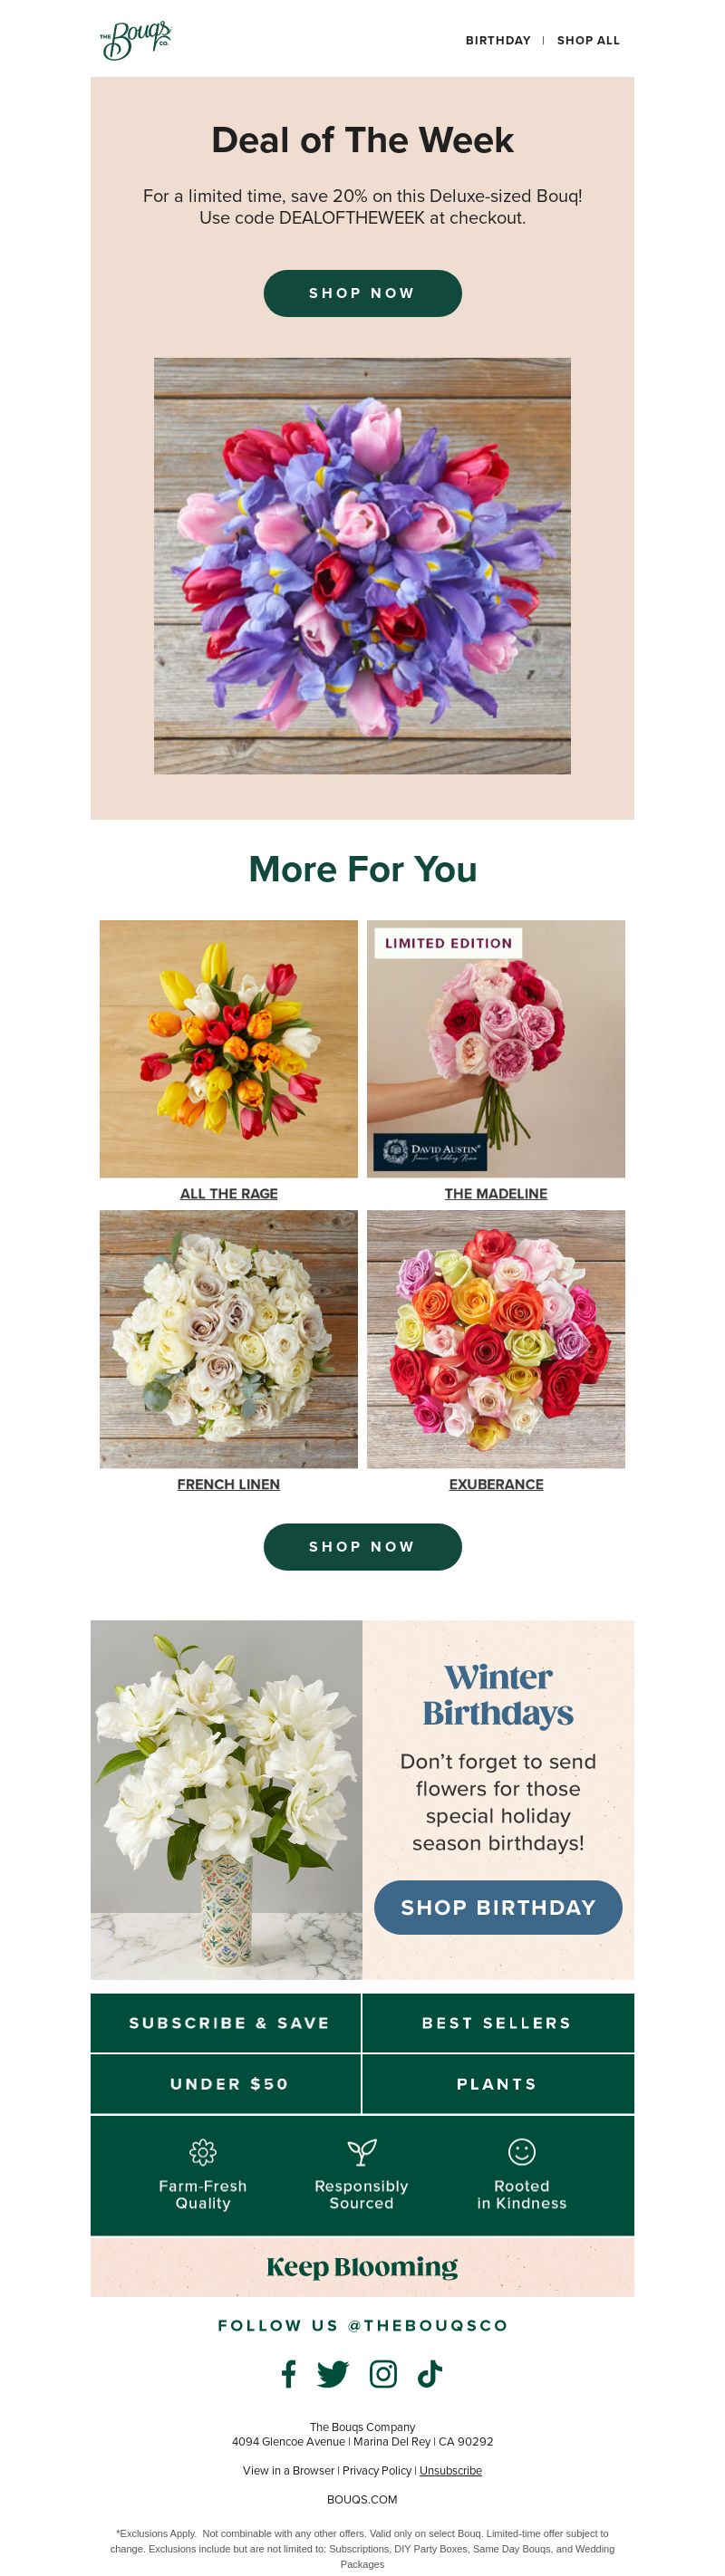Open the Birthday menu item

498,40
